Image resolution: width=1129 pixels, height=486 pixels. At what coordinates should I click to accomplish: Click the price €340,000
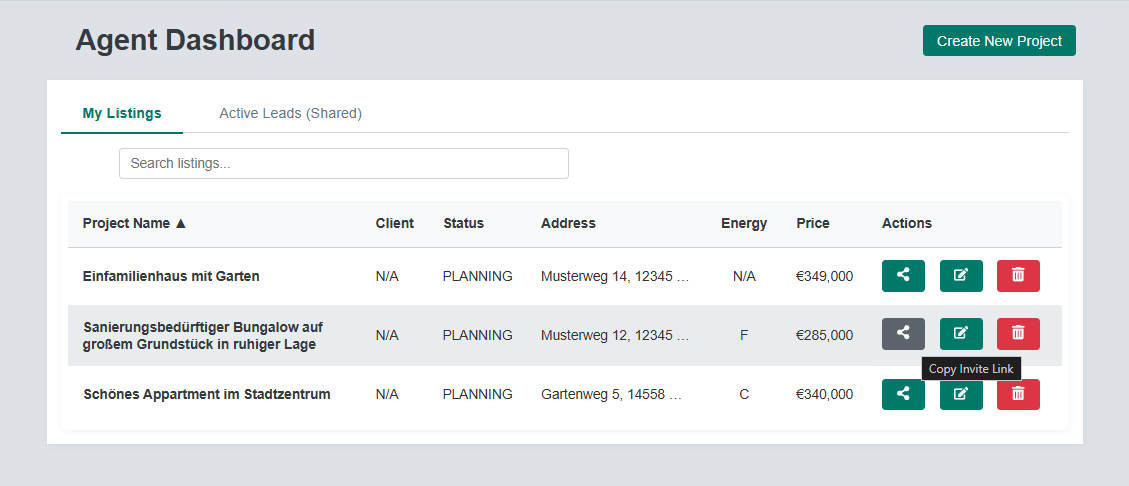pos(824,395)
